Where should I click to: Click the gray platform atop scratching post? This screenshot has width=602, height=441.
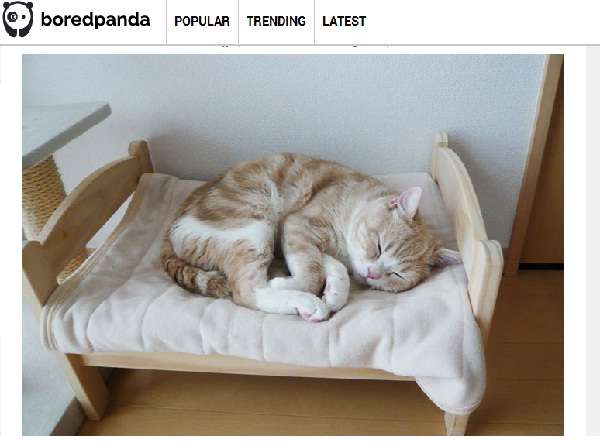pos(63,129)
